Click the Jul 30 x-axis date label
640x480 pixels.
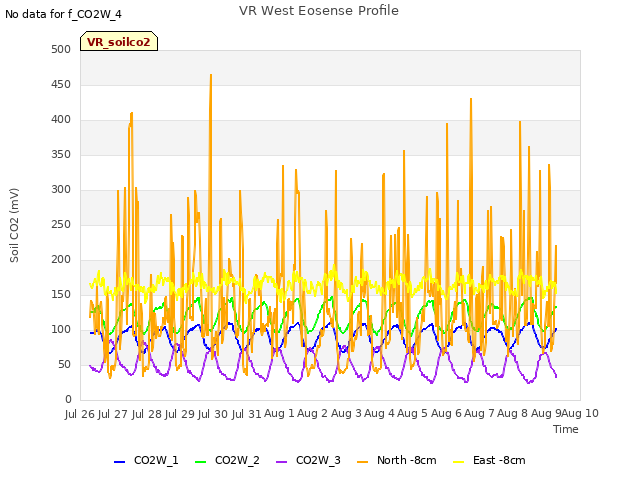[213, 414]
